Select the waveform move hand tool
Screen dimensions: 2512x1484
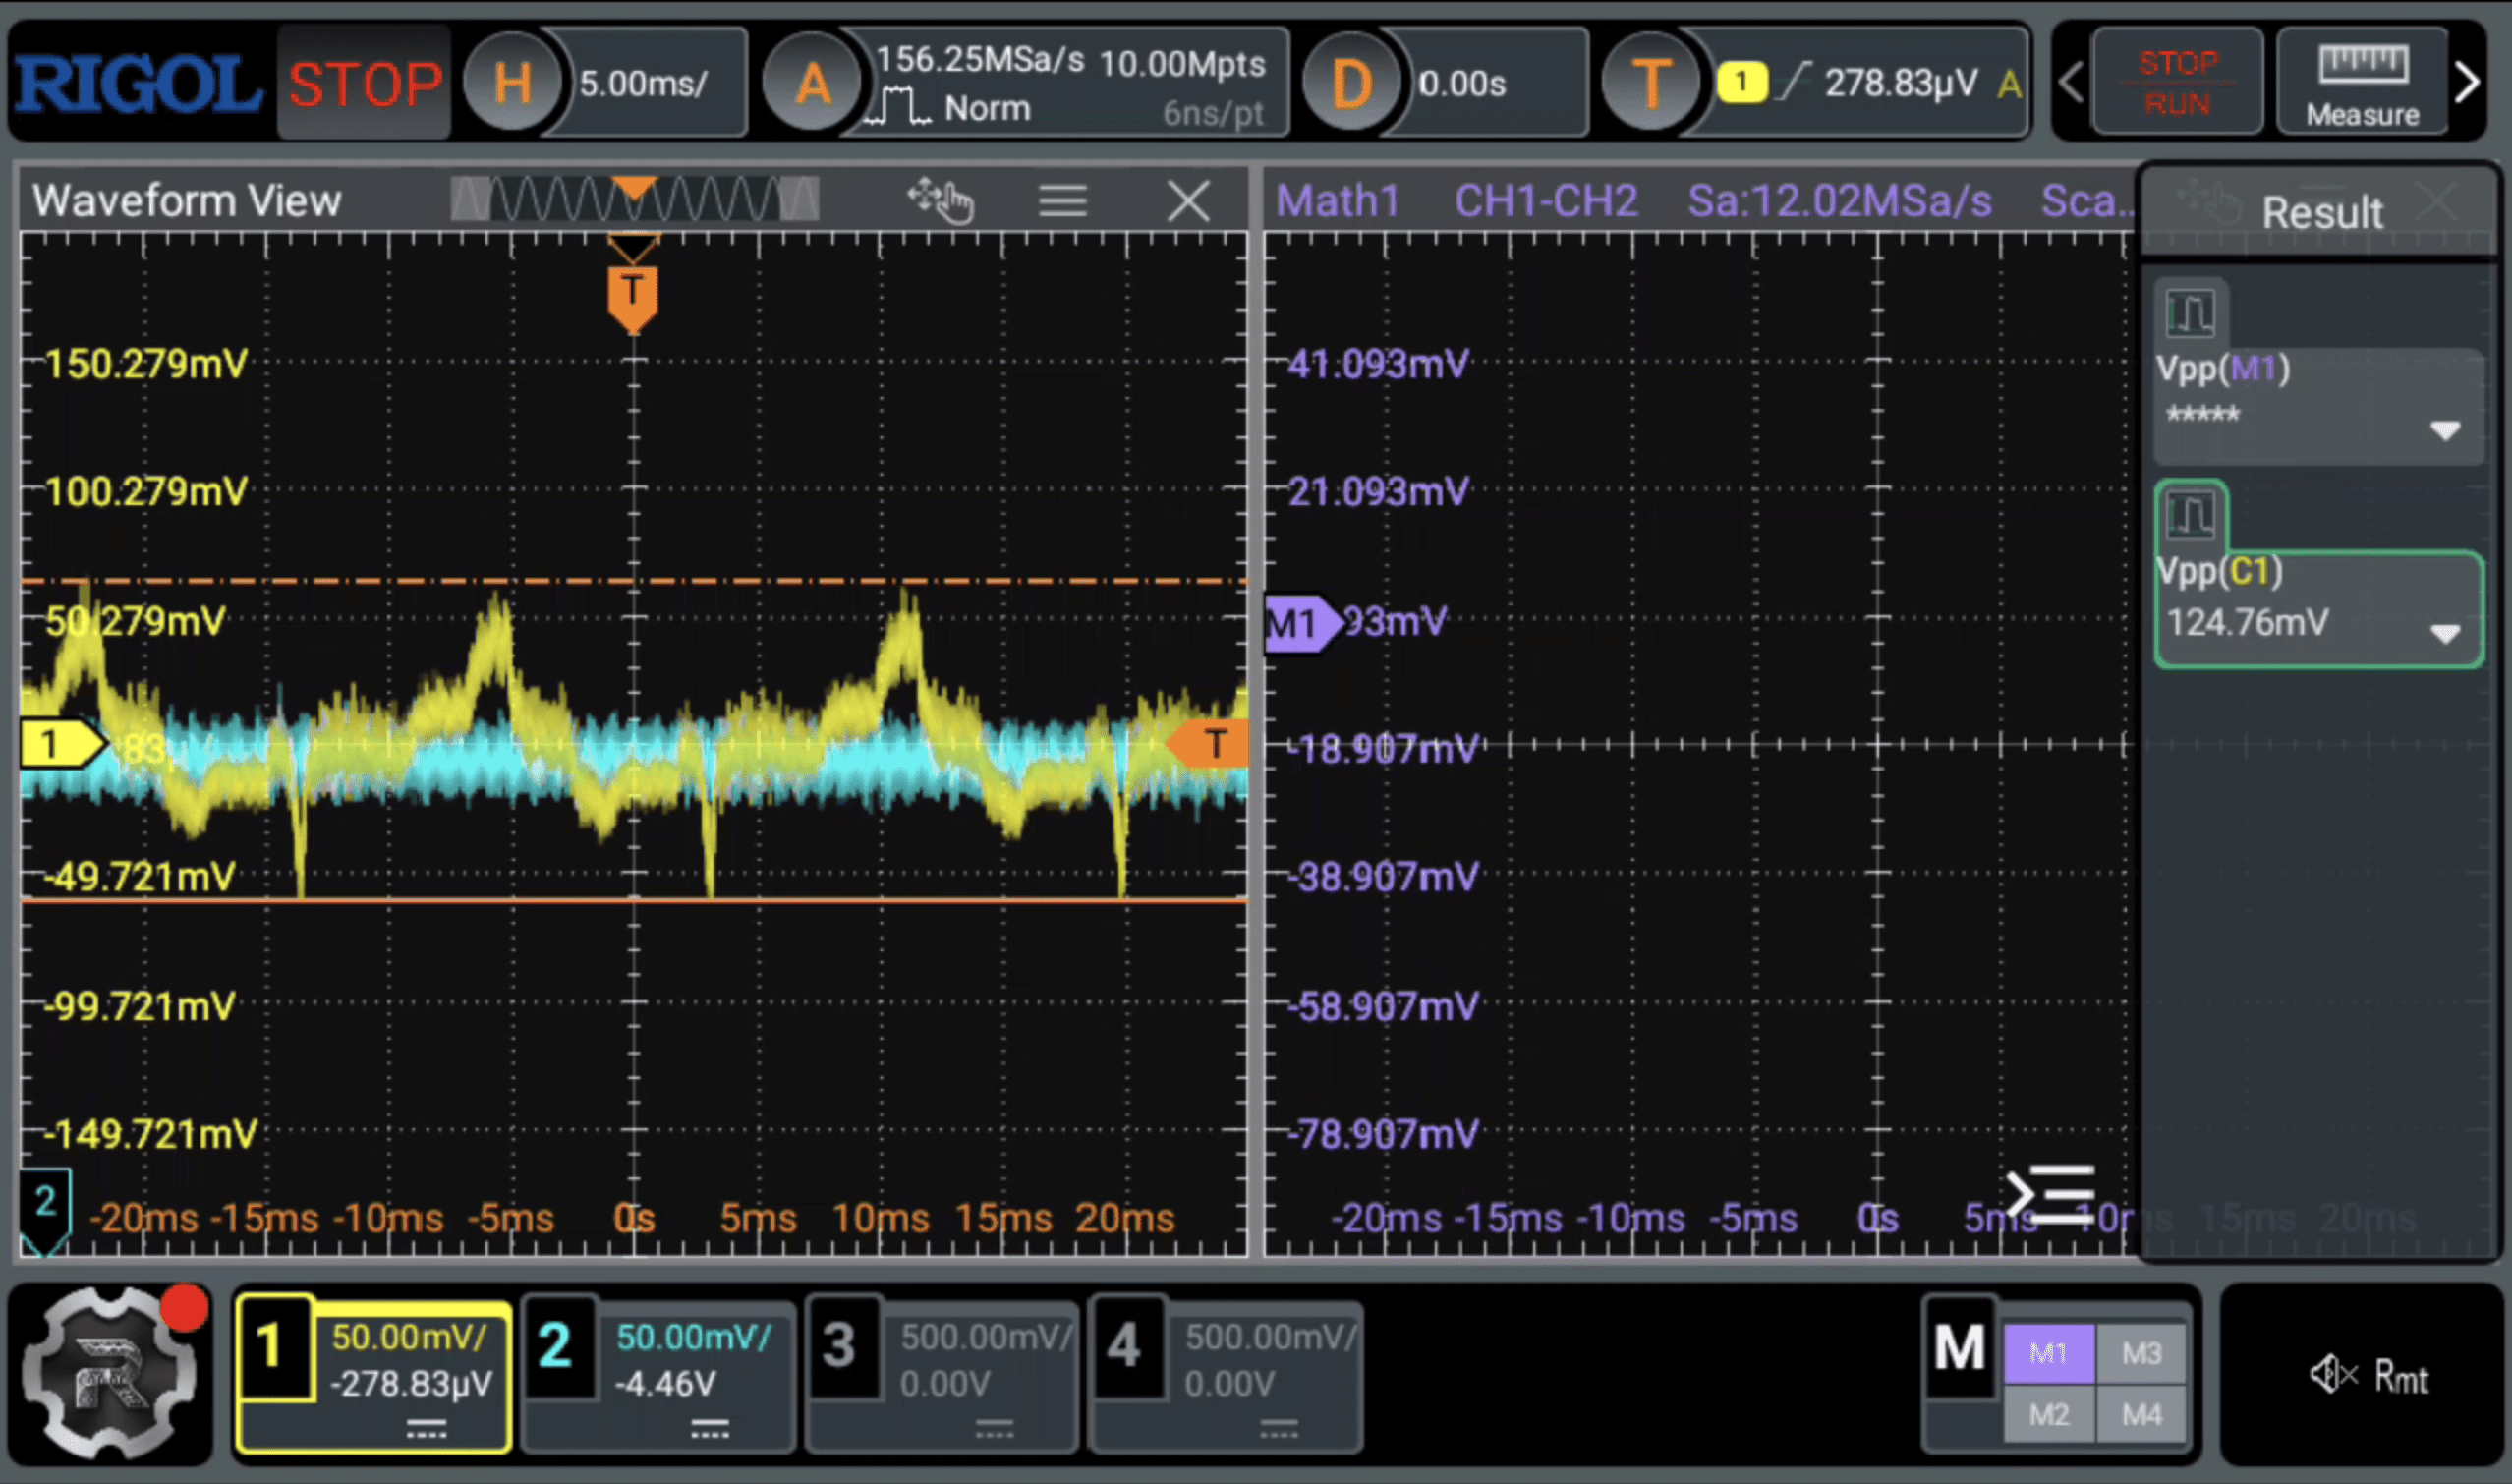coord(940,201)
